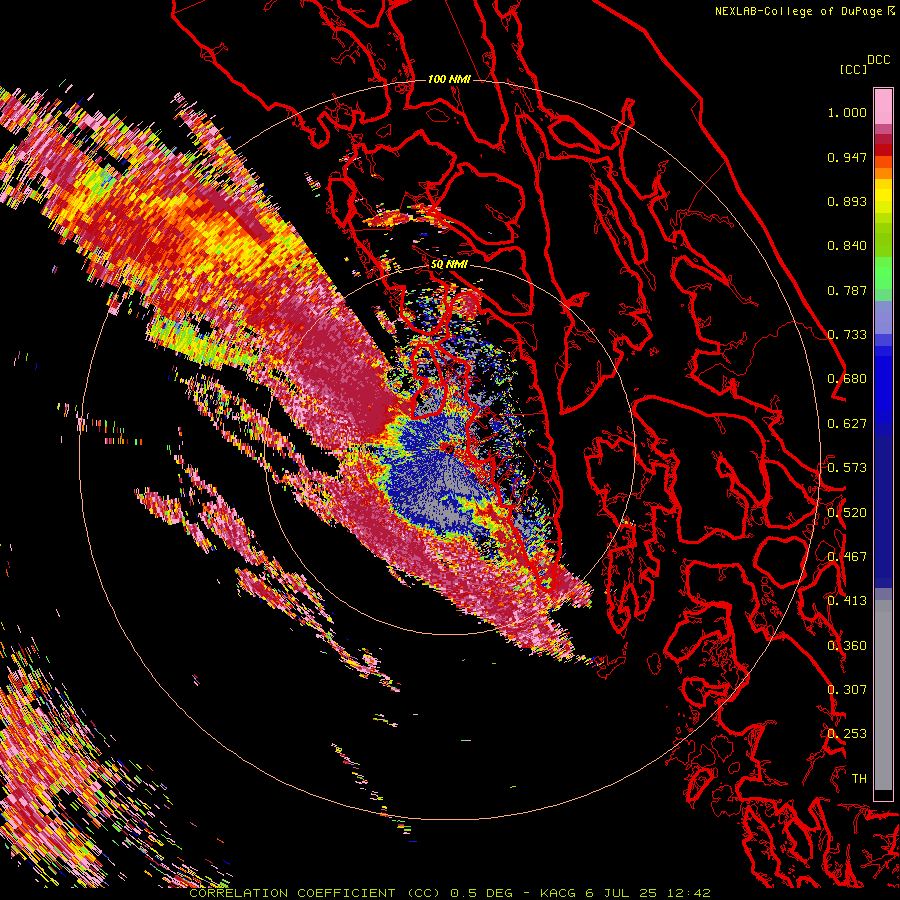Image resolution: width=900 pixels, height=900 pixels.
Task: Click the pink top segment of color bar
Action: 883,106
